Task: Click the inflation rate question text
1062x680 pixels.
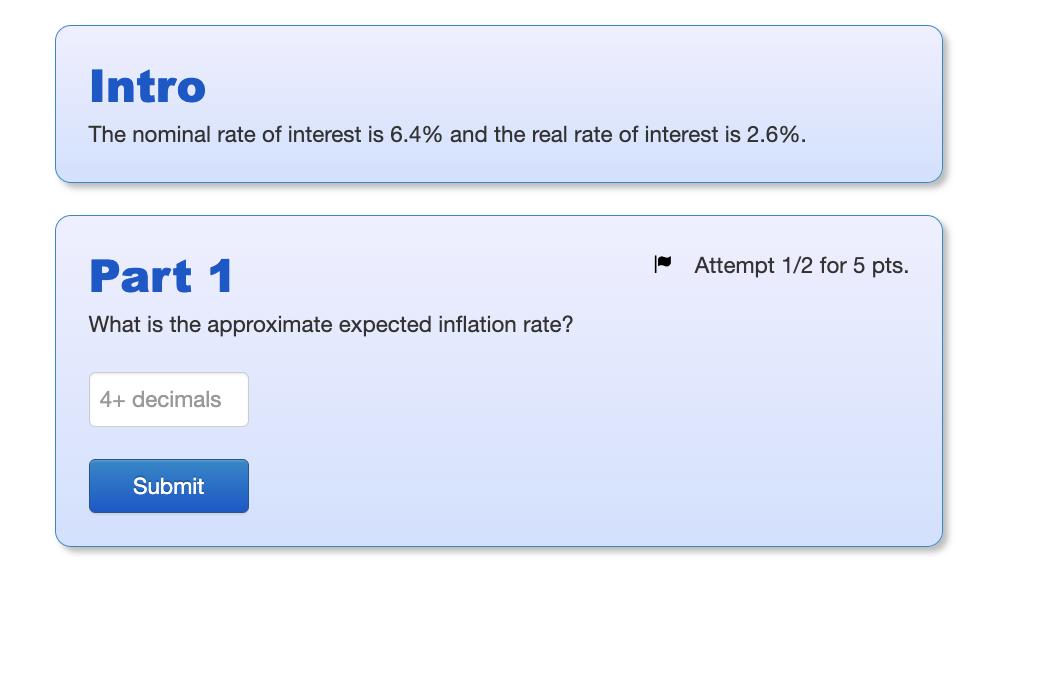Action: pyautogui.click(x=331, y=324)
